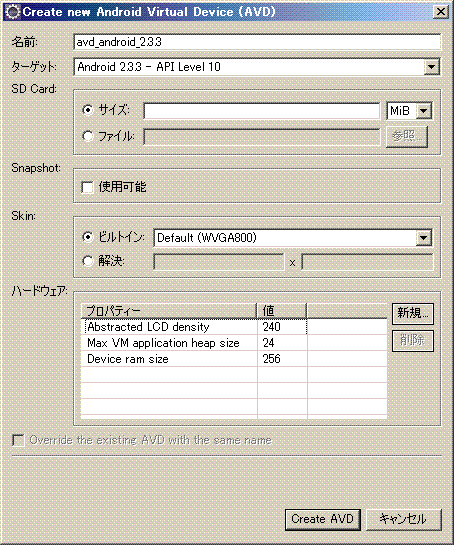Select the SD Card サイズ radio button
This screenshot has height=545, width=454.
tap(88, 110)
